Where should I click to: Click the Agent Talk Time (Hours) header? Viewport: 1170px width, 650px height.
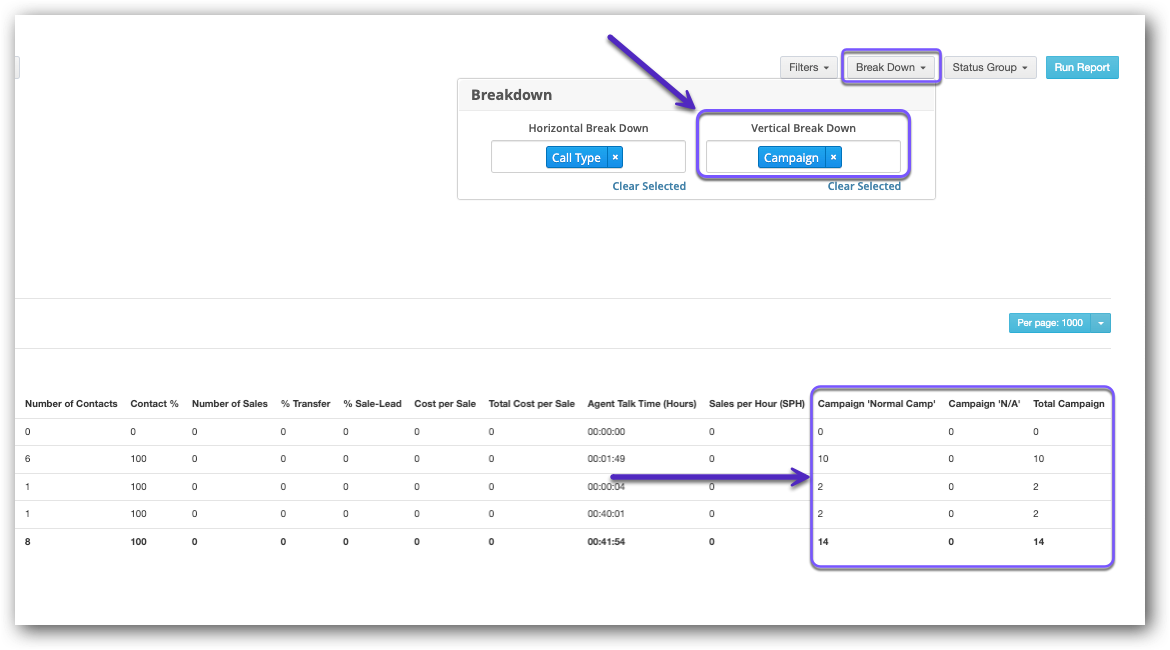tap(642, 404)
